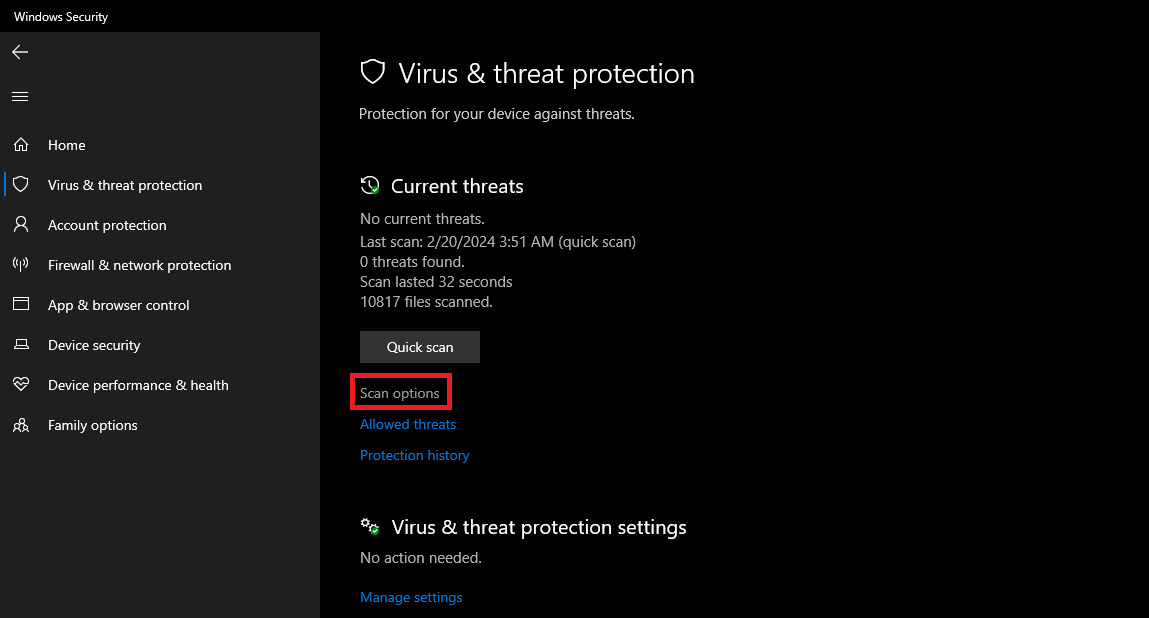Click the back arrow at the top left
This screenshot has height=618, width=1149.
[x=20, y=51]
